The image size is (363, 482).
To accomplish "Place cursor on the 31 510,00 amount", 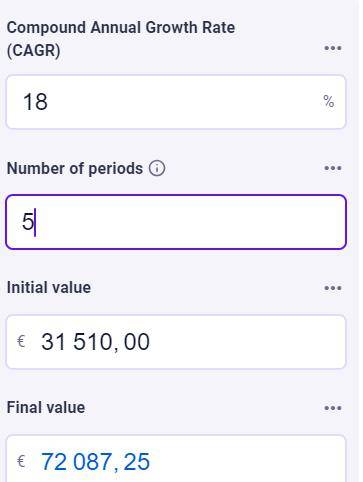I will point(95,342).
